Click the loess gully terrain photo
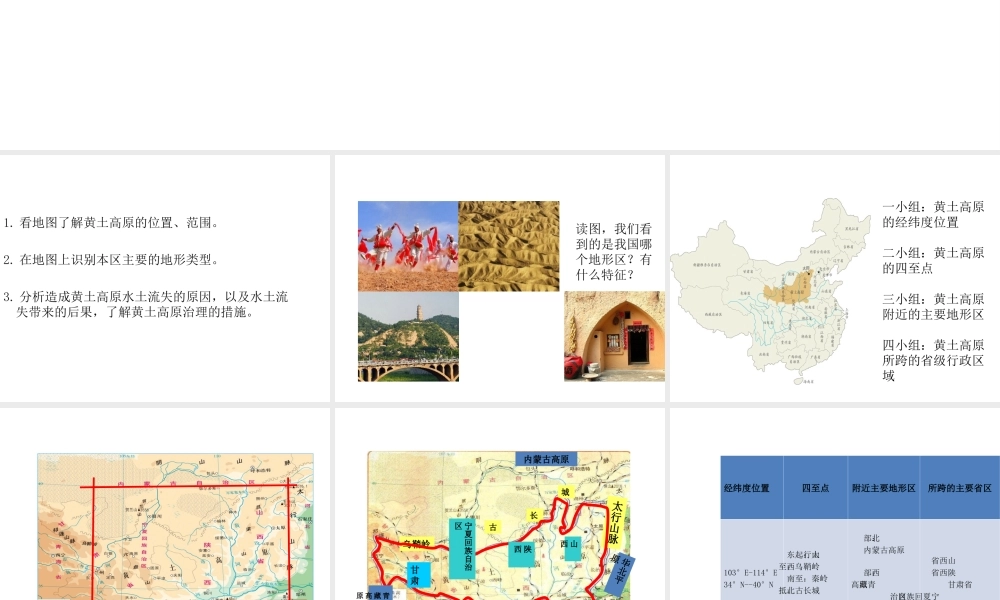 [509, 246]
